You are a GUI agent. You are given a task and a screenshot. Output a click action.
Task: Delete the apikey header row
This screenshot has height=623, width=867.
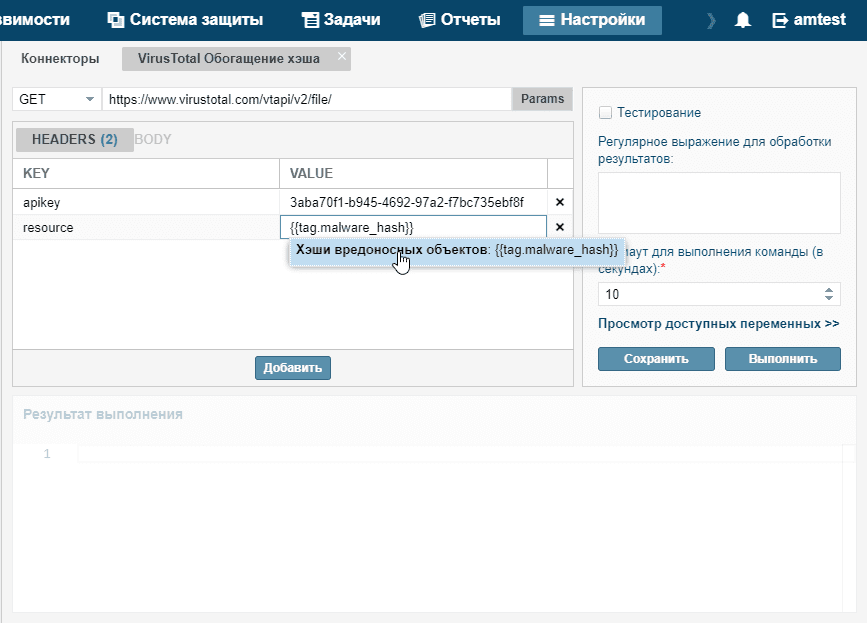click(x=560, y=202)
